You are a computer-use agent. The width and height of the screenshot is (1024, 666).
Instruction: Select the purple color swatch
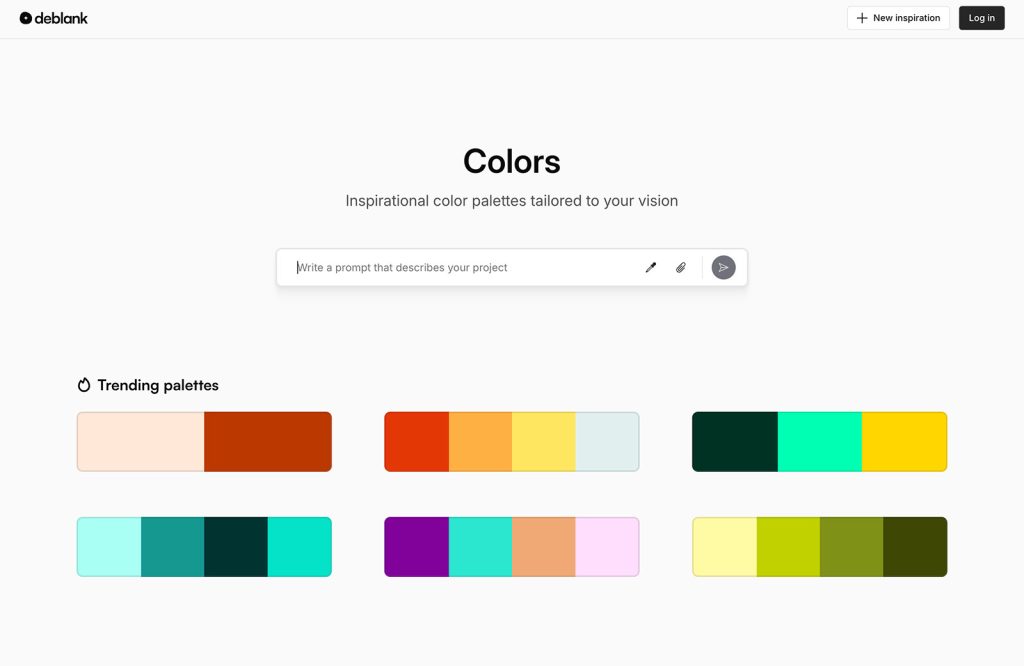coord(416,546)
